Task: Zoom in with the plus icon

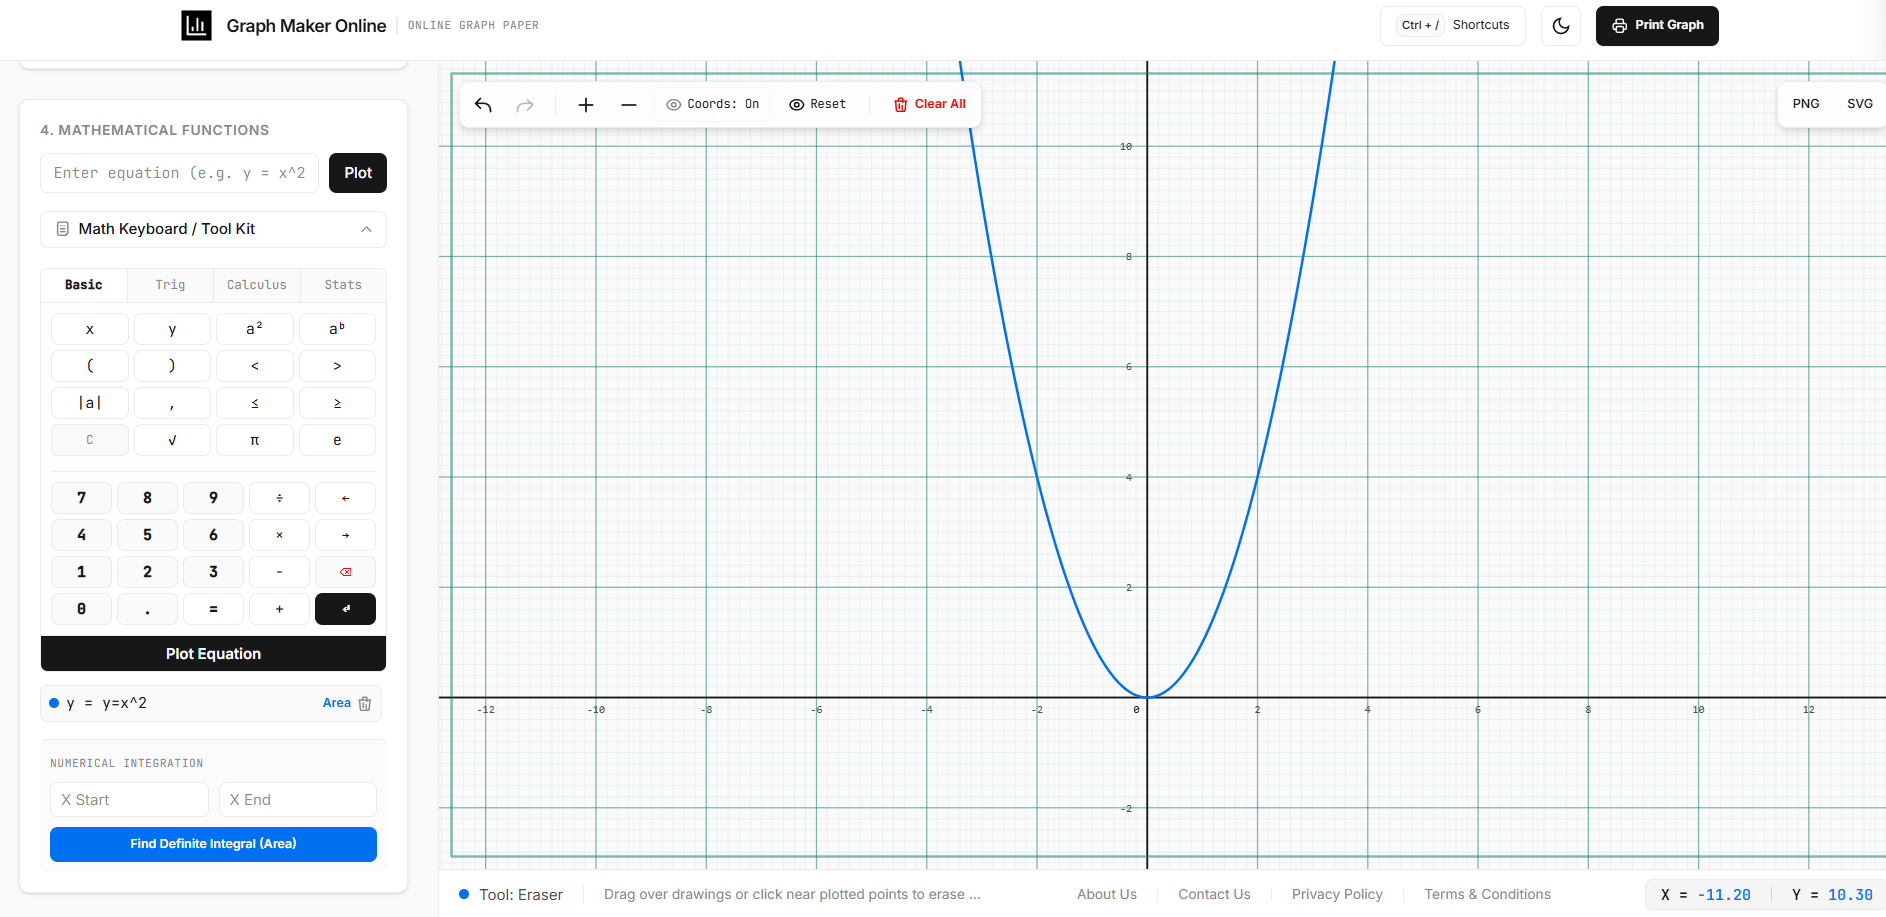Action: [586, 105]
